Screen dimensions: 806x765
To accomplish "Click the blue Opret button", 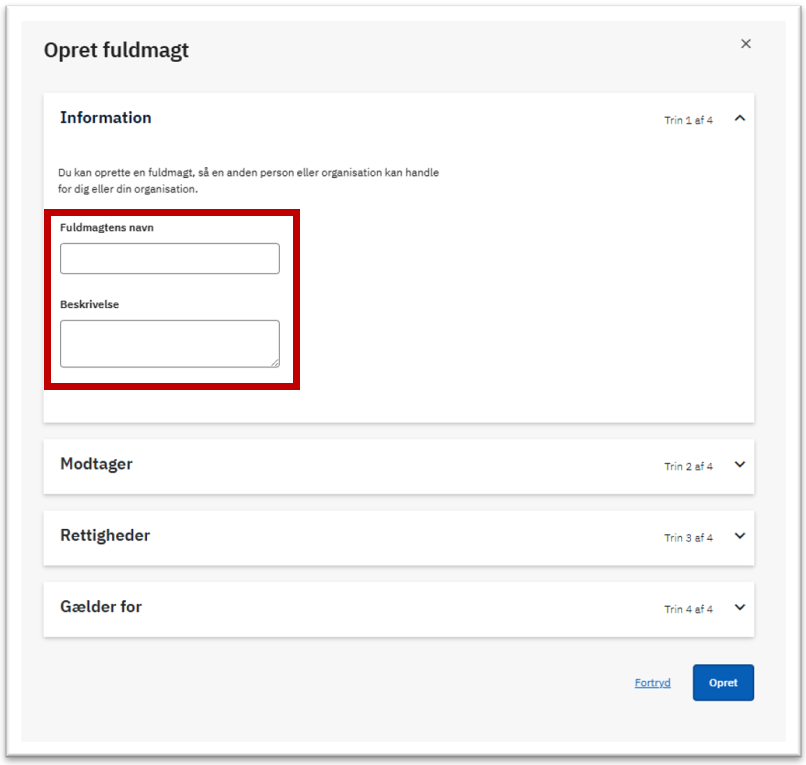I will [x=723, y=683].
